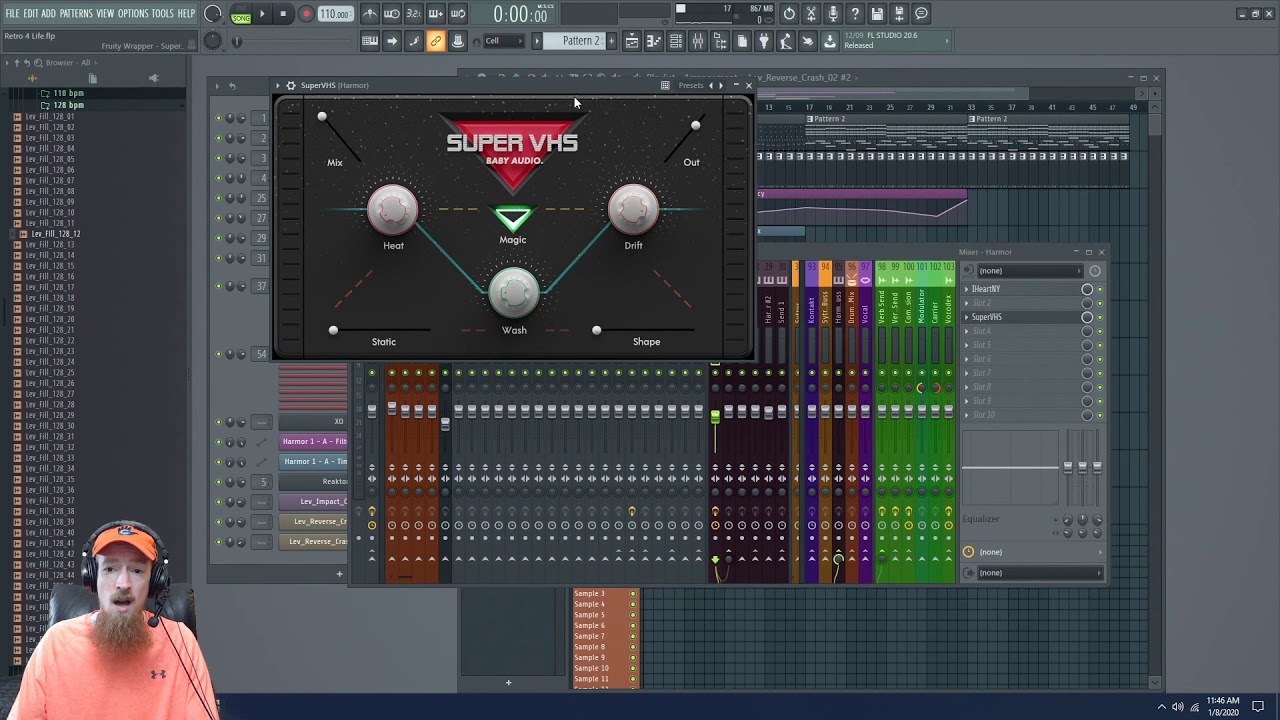Screen dimensions: 1280x720
Task: Click the stamp tool icon in toolbar
Action: (x=458, y=41)
